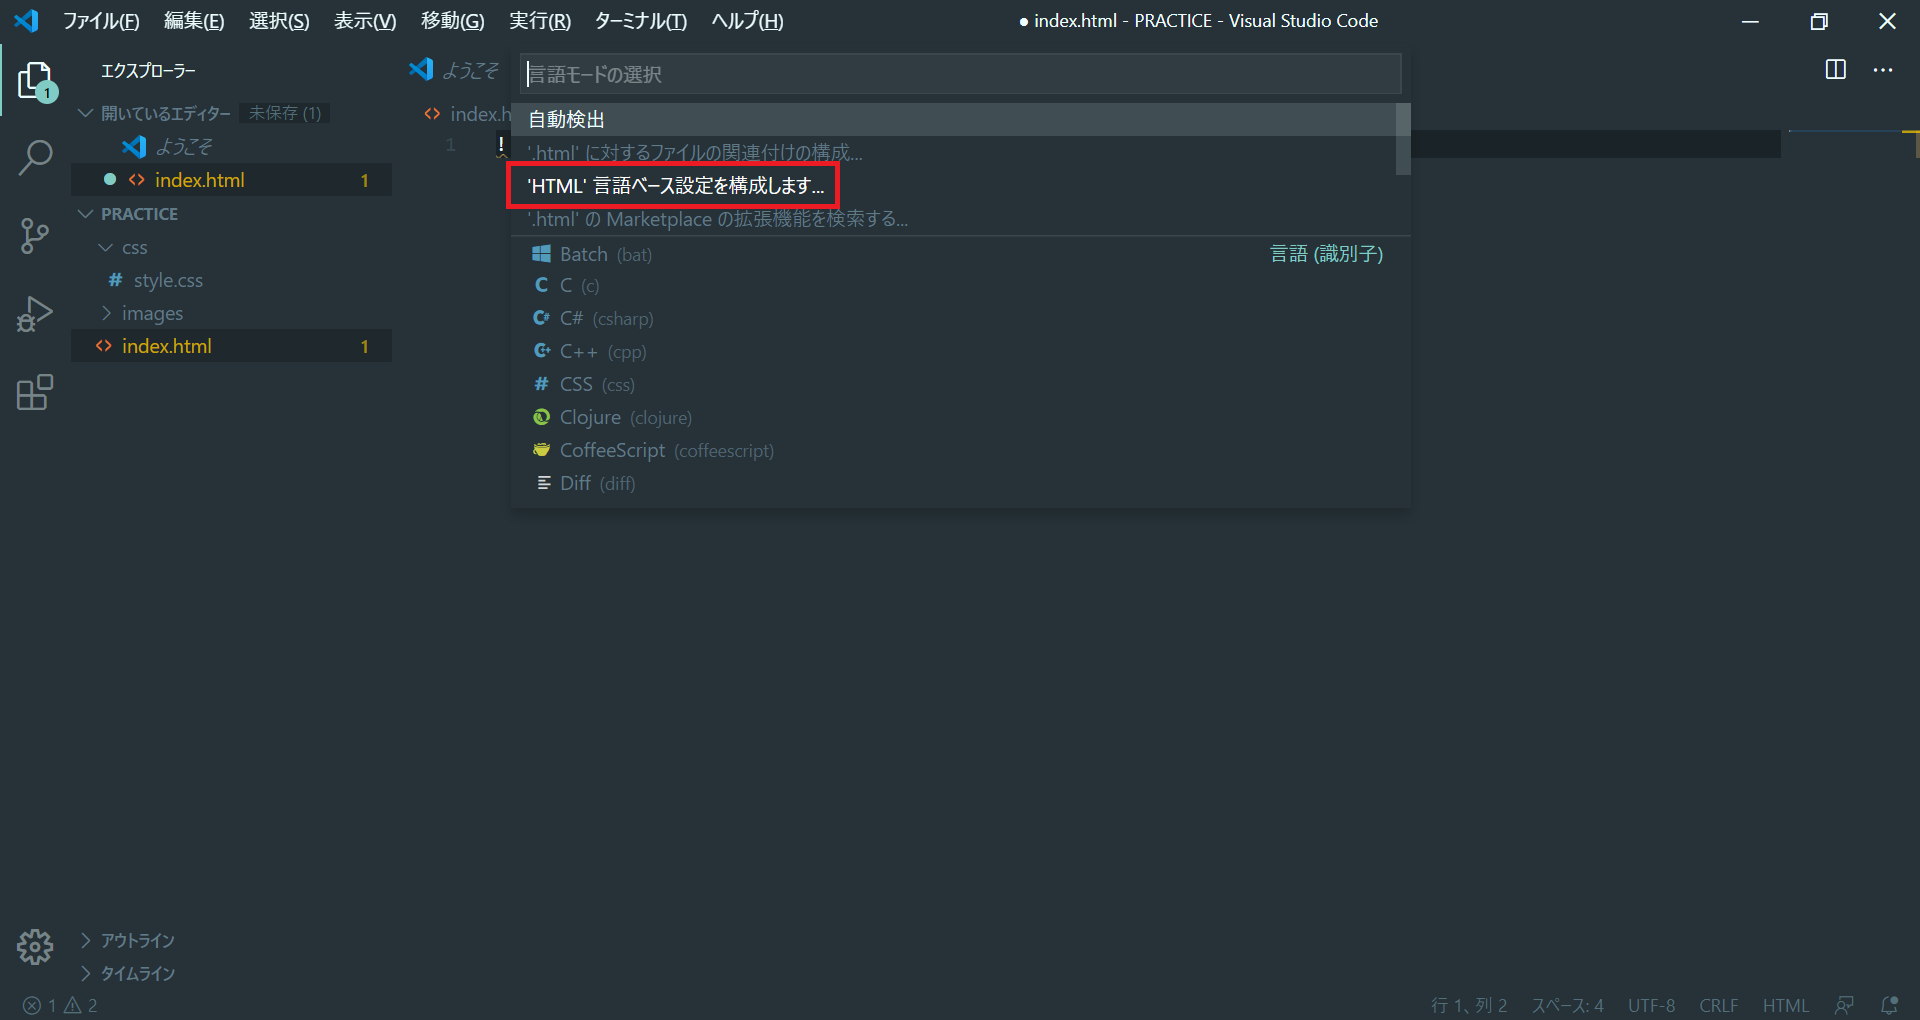The width and height of the screenshot is (1920, 1020).
Task: Open the Manage gear icon
Action: tap(35, 946)
